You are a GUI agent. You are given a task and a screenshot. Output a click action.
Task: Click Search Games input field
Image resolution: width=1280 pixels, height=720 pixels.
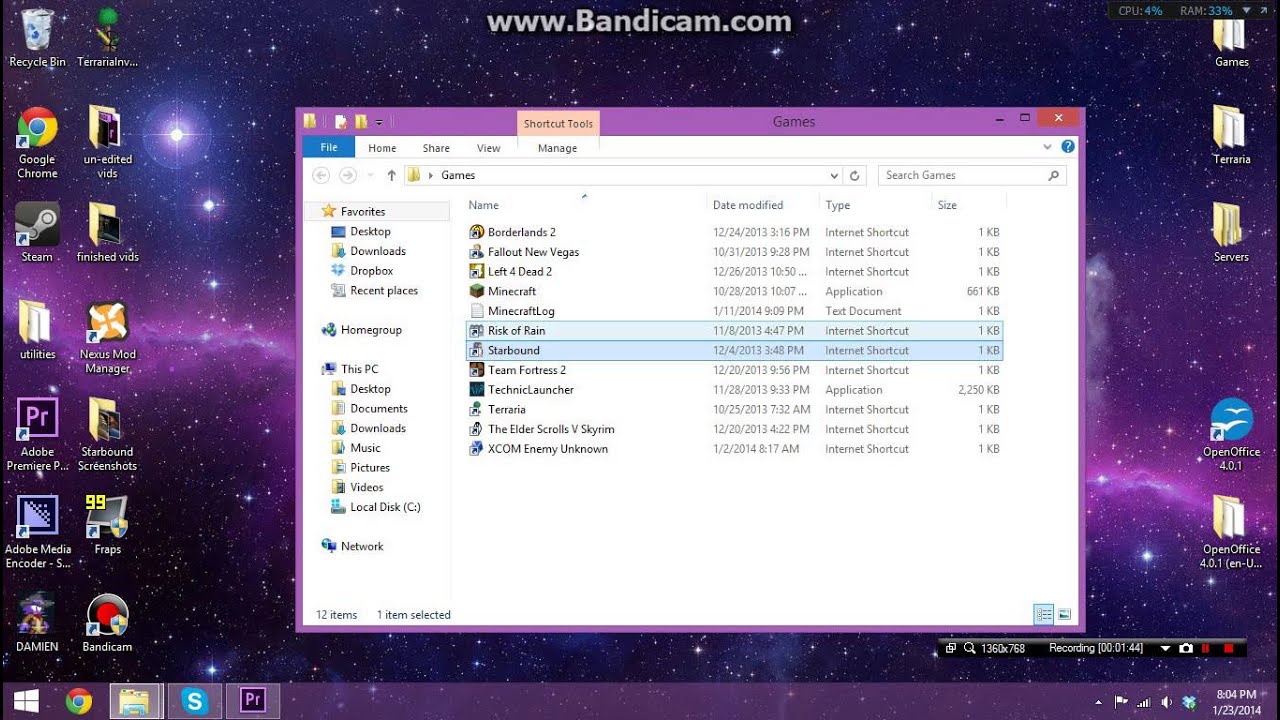coord(972,175)
